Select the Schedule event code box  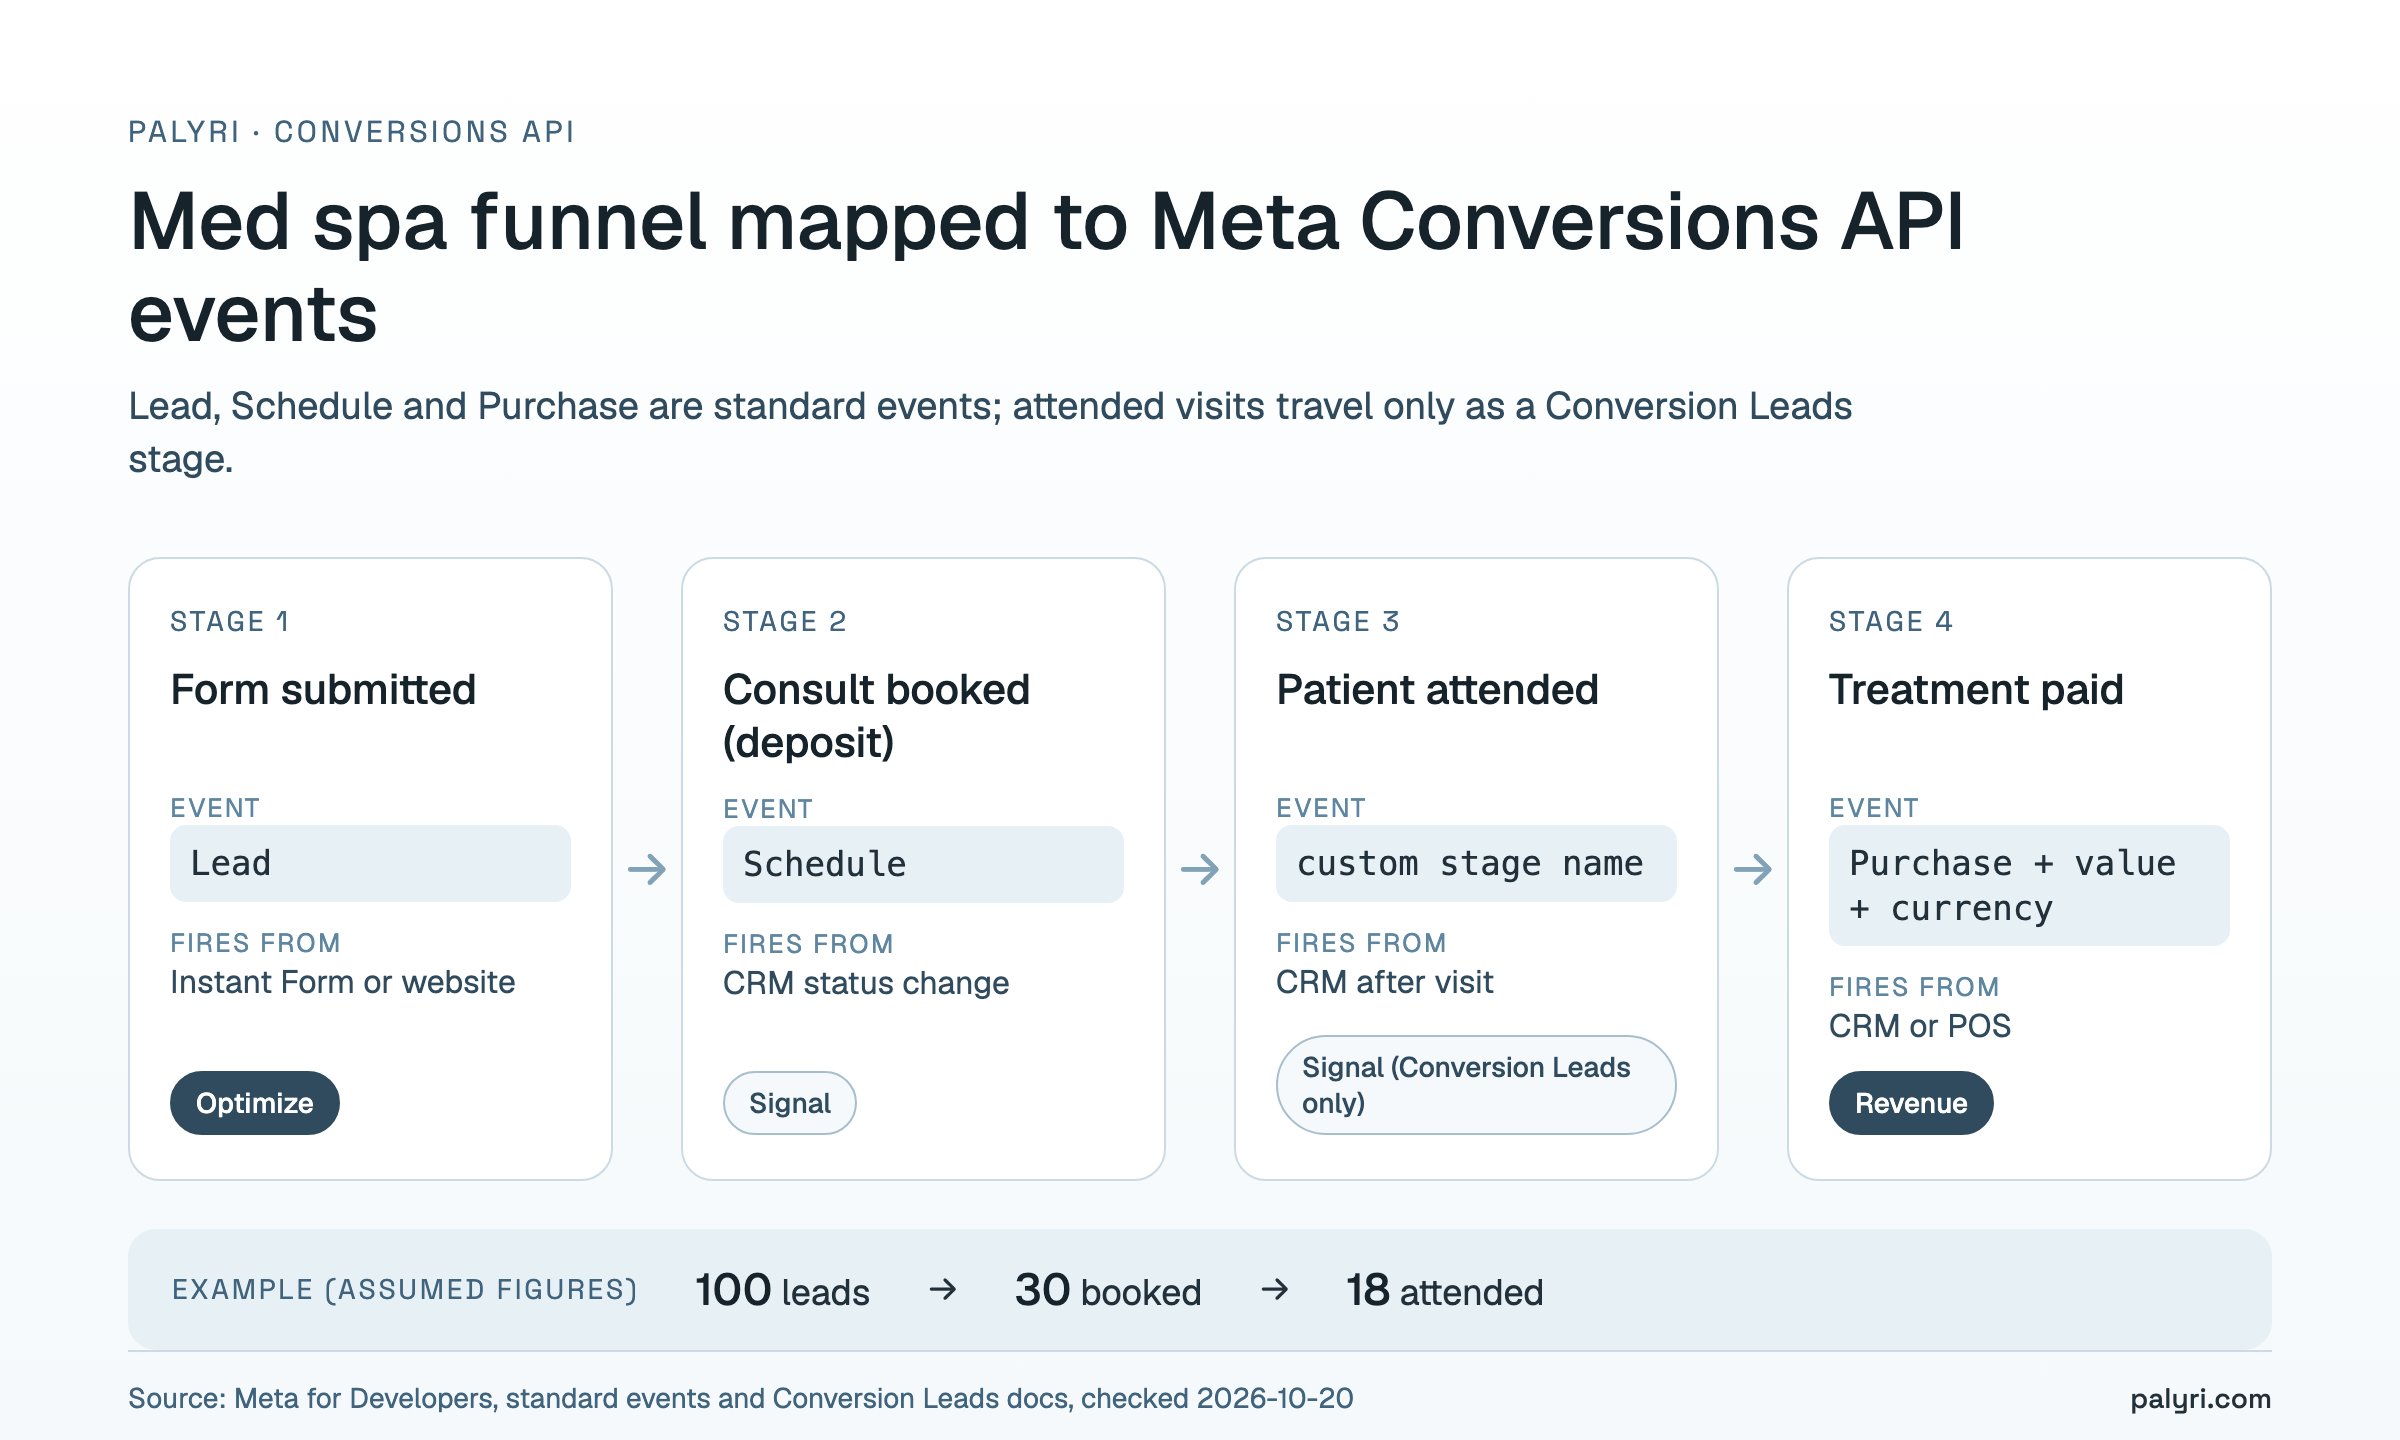pos(923,864)
